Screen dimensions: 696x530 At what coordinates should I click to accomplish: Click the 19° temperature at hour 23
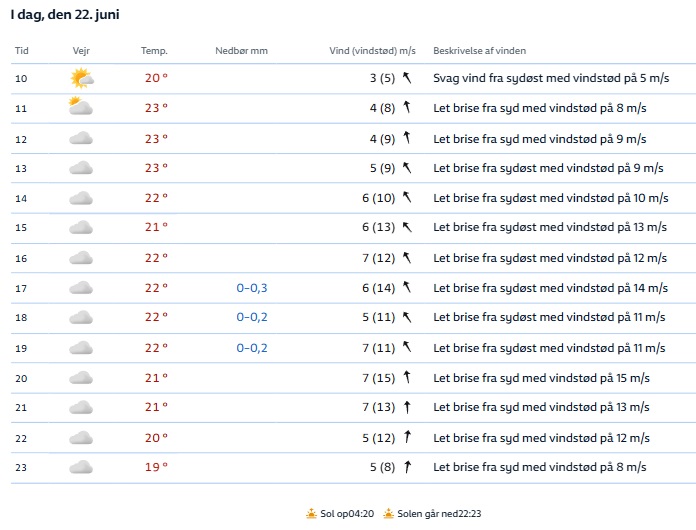click(x=157, y=467)
